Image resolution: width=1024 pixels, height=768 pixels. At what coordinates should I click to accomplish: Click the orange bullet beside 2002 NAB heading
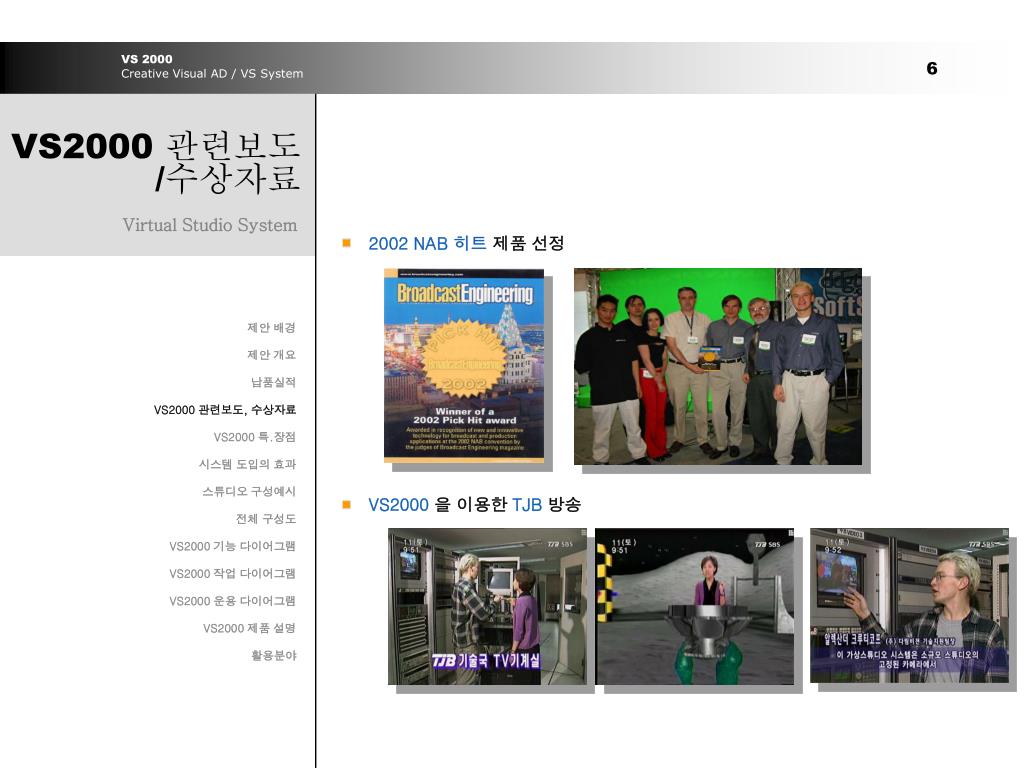347,244
